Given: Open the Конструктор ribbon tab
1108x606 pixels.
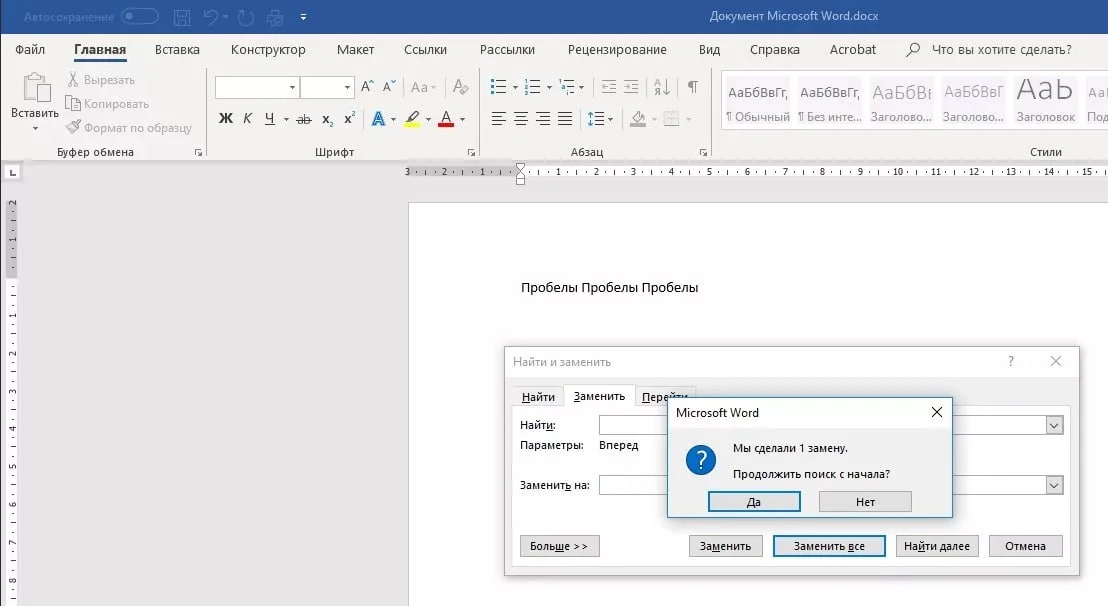Looking at the screenshot, I should tap(268, 49).
